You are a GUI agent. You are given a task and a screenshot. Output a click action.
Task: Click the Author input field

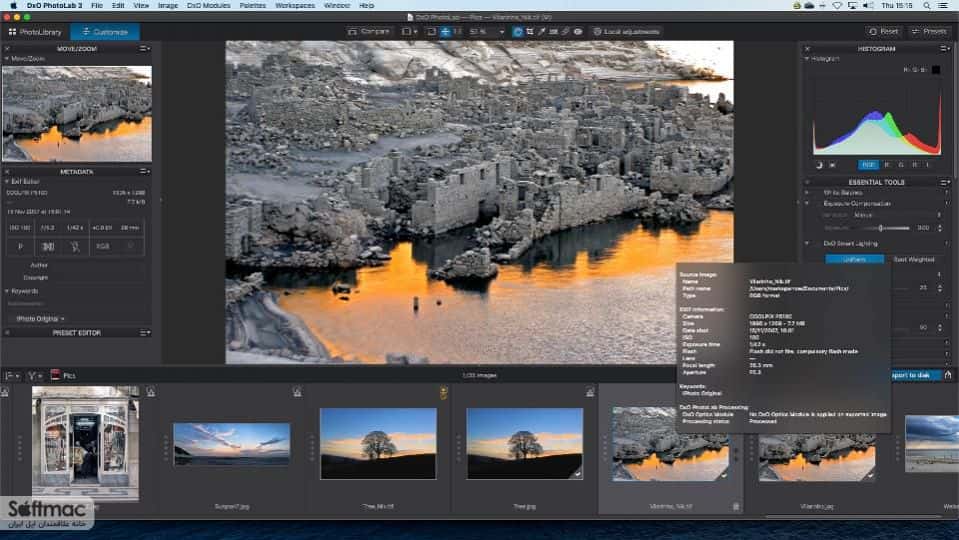99,265
